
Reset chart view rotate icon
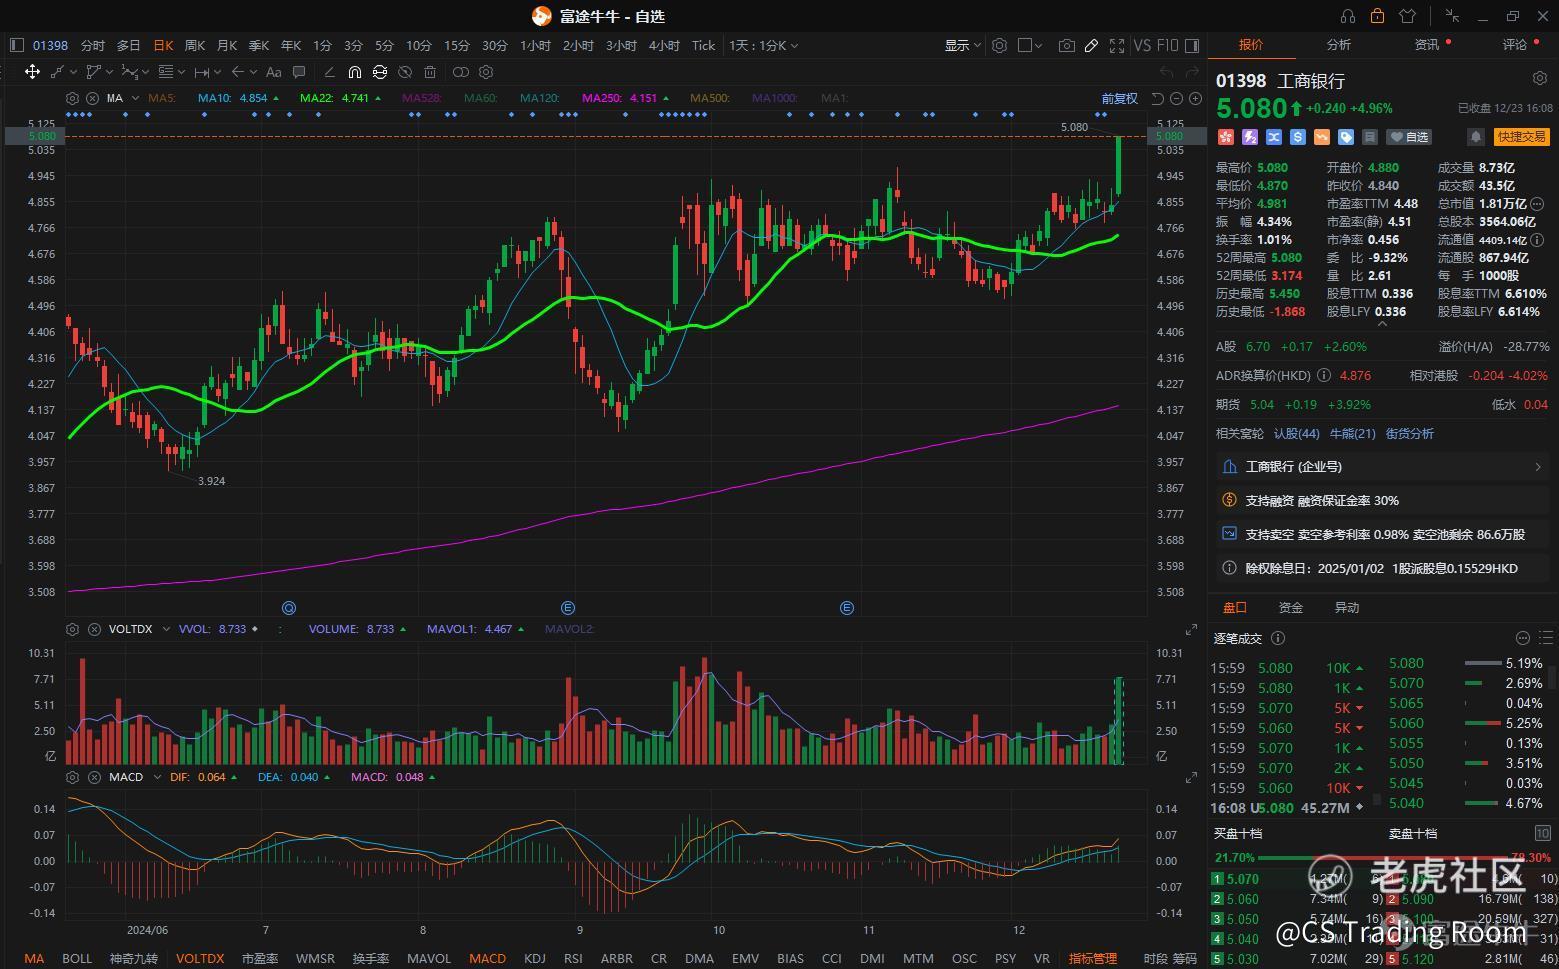point(1157,98)
